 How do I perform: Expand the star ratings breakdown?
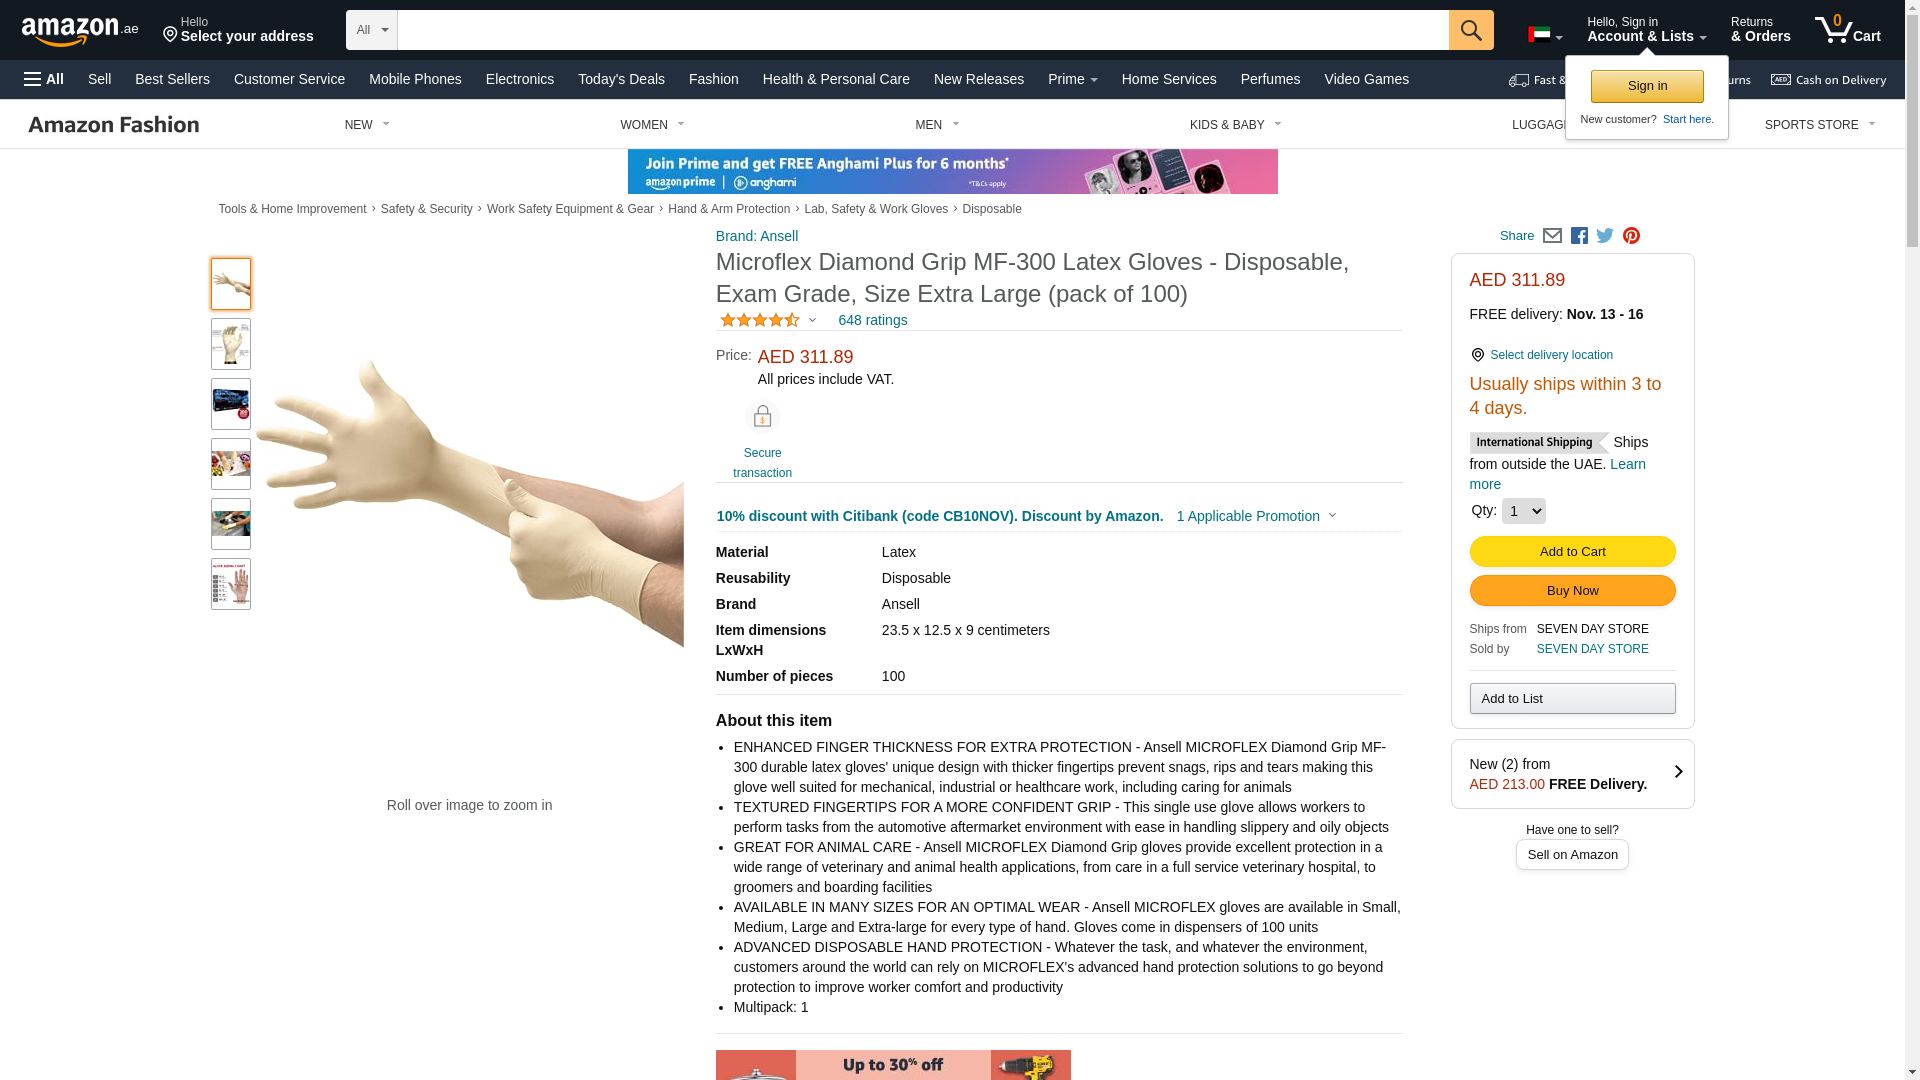768,320
